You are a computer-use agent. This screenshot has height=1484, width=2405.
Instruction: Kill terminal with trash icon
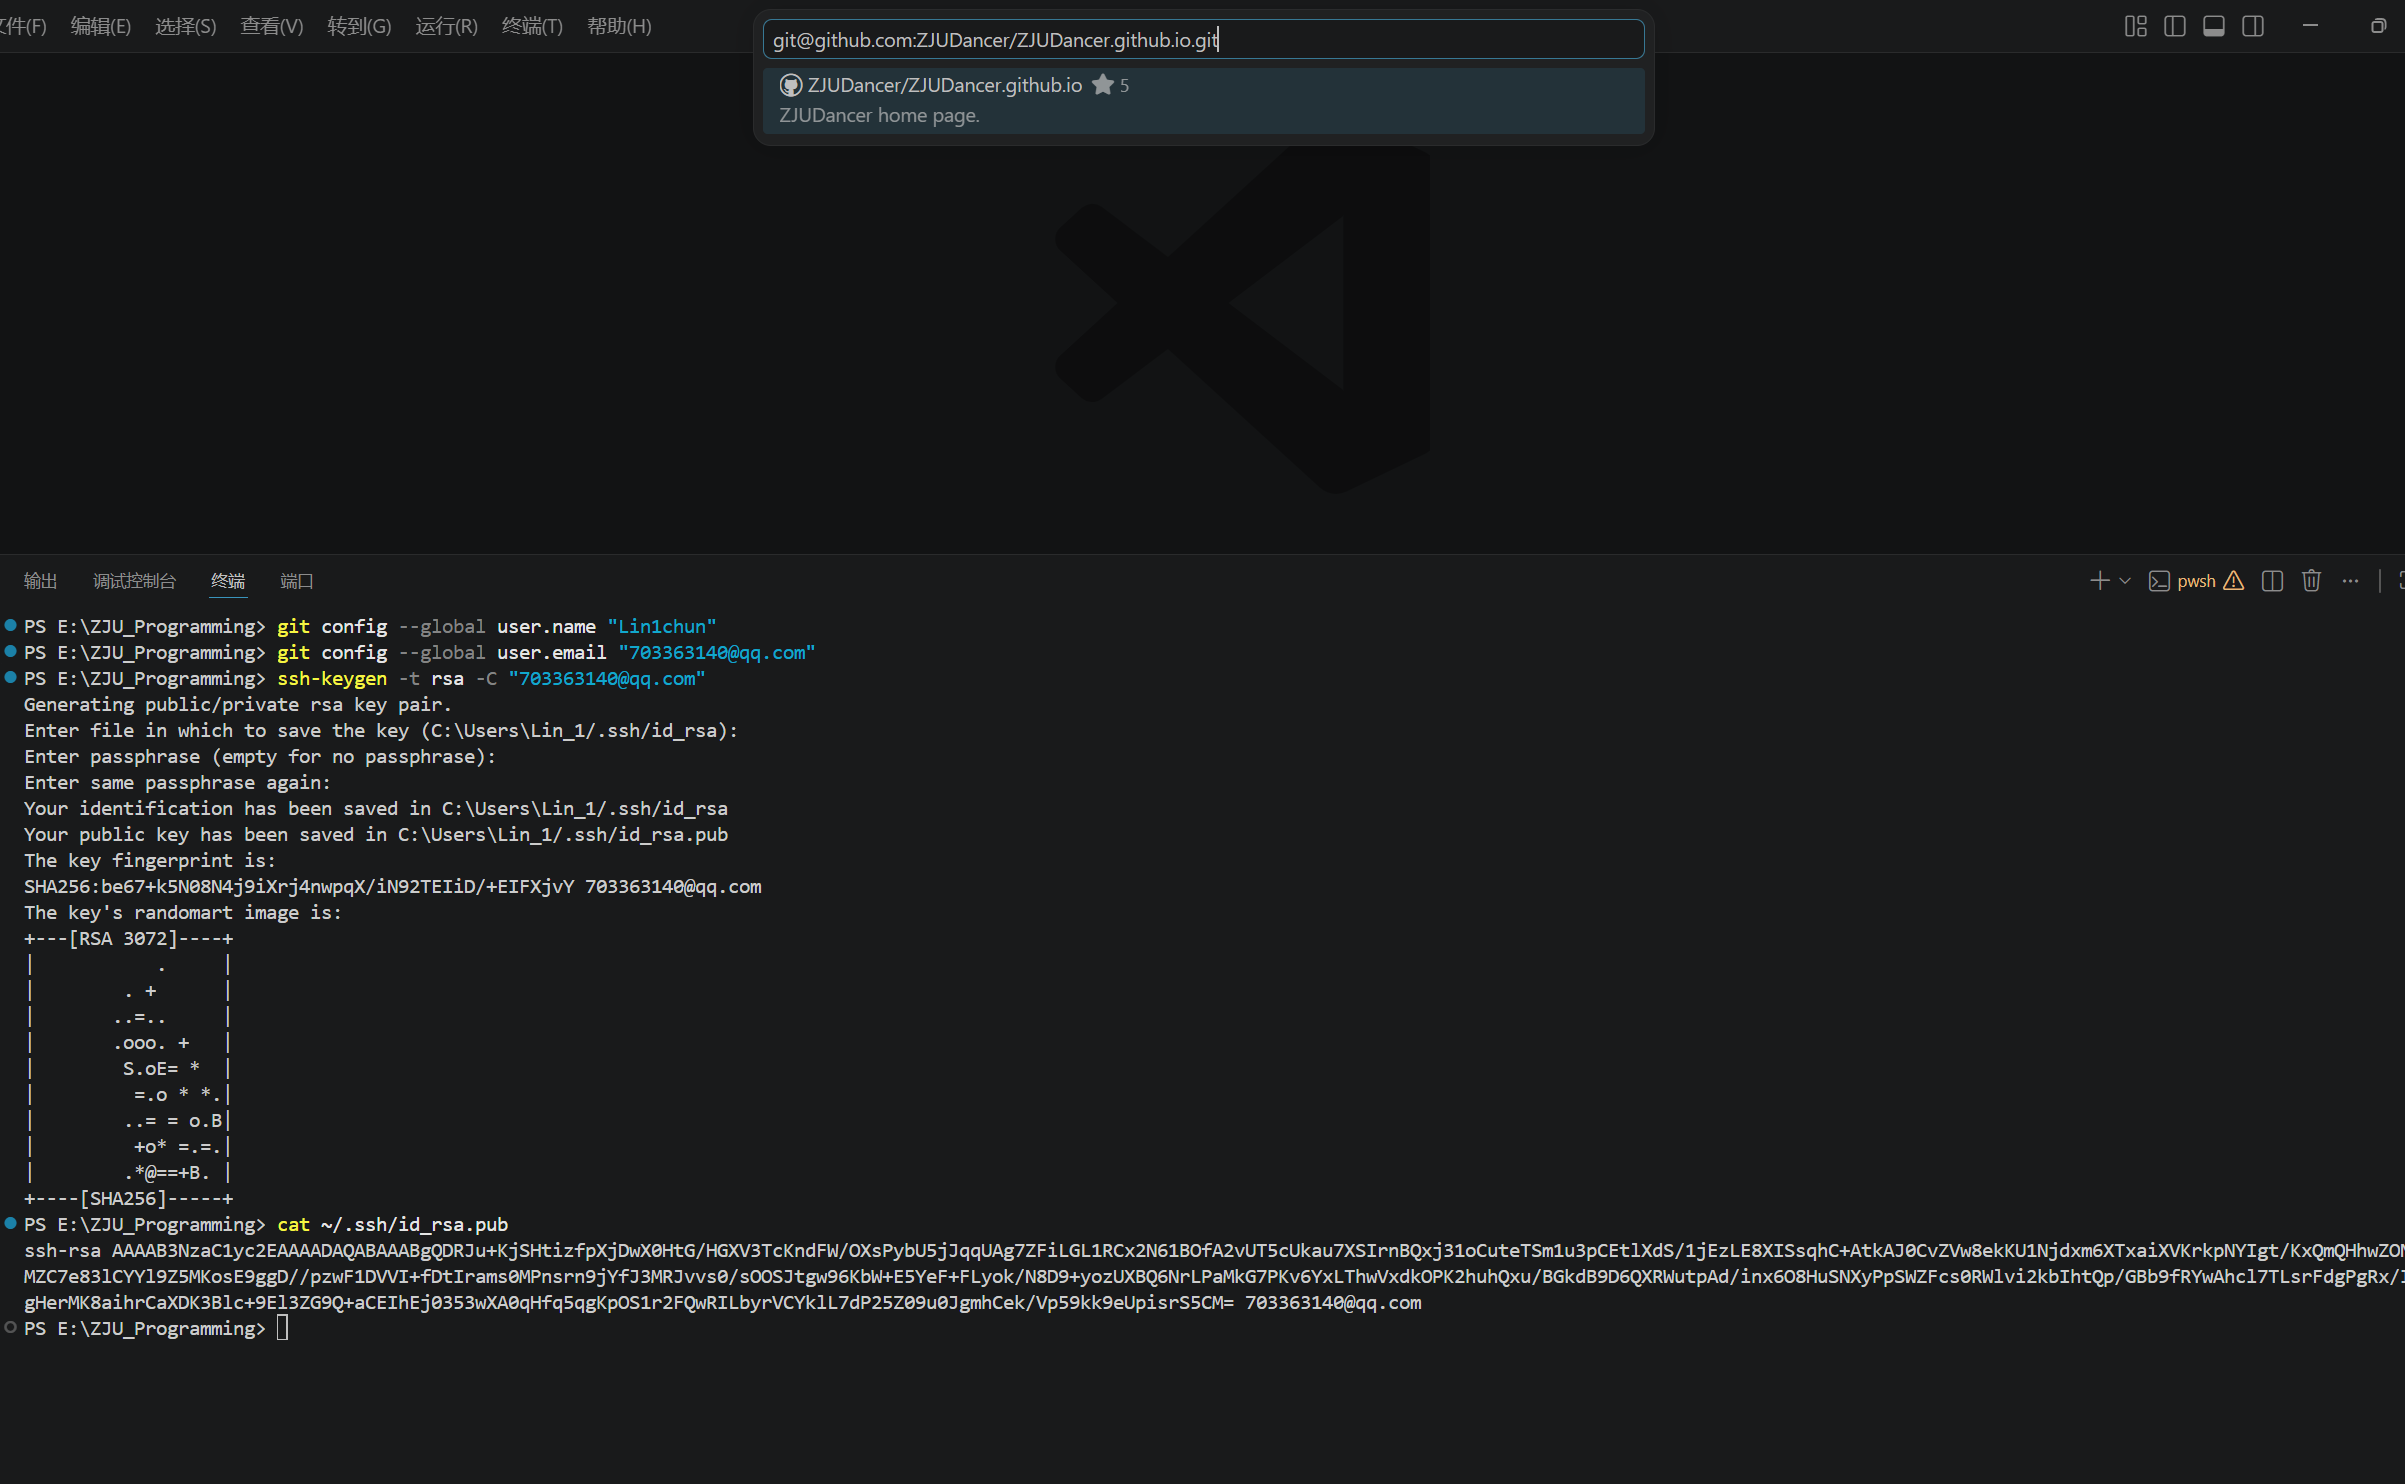click(x=2311, y=581)
